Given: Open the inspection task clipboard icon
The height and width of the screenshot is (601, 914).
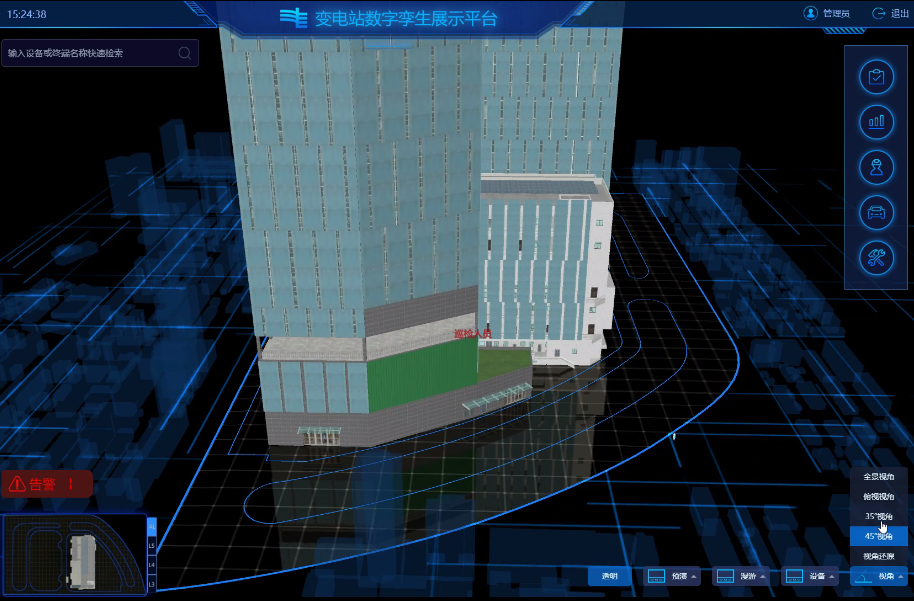Looking at the screenshot, I should point(875,76).
